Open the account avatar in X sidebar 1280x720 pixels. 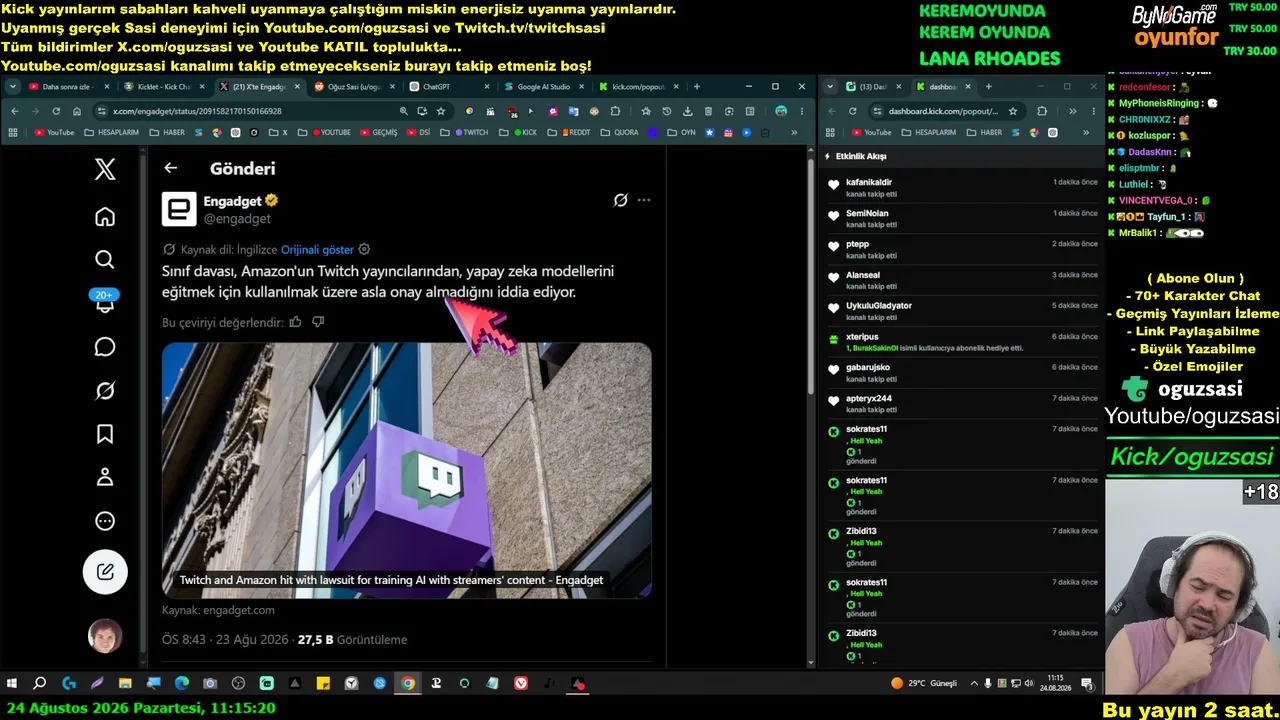tap(105, 636)
